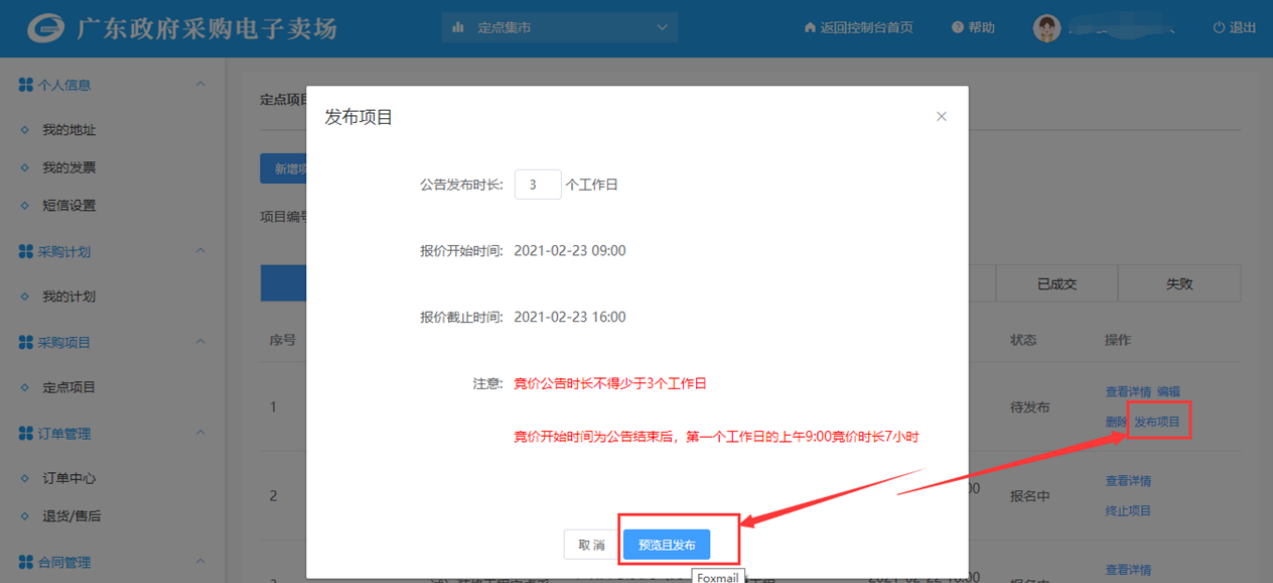Collapse the 合同管理 sidebar section
The height and width of the screenshot is (583, 1273).
[x=200, y=562]
